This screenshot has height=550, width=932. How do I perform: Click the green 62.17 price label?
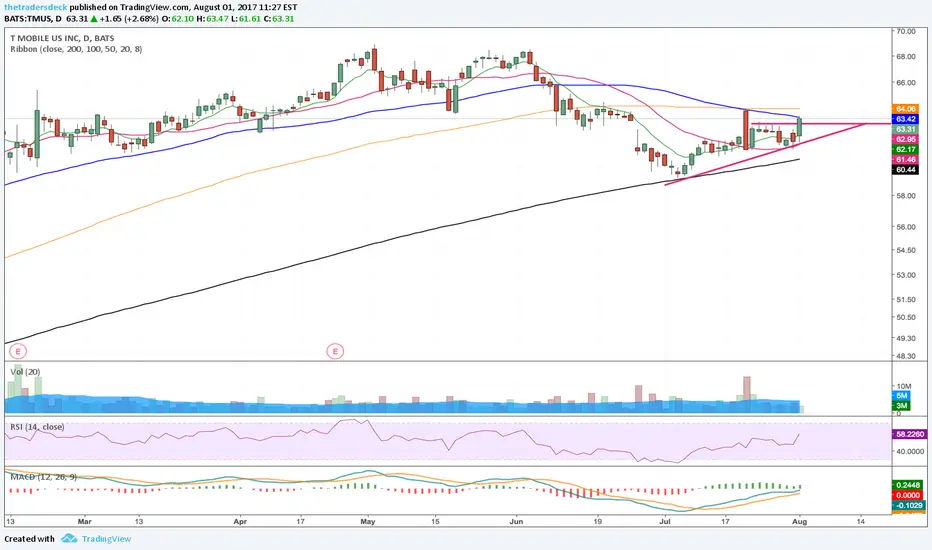(905, 149)
